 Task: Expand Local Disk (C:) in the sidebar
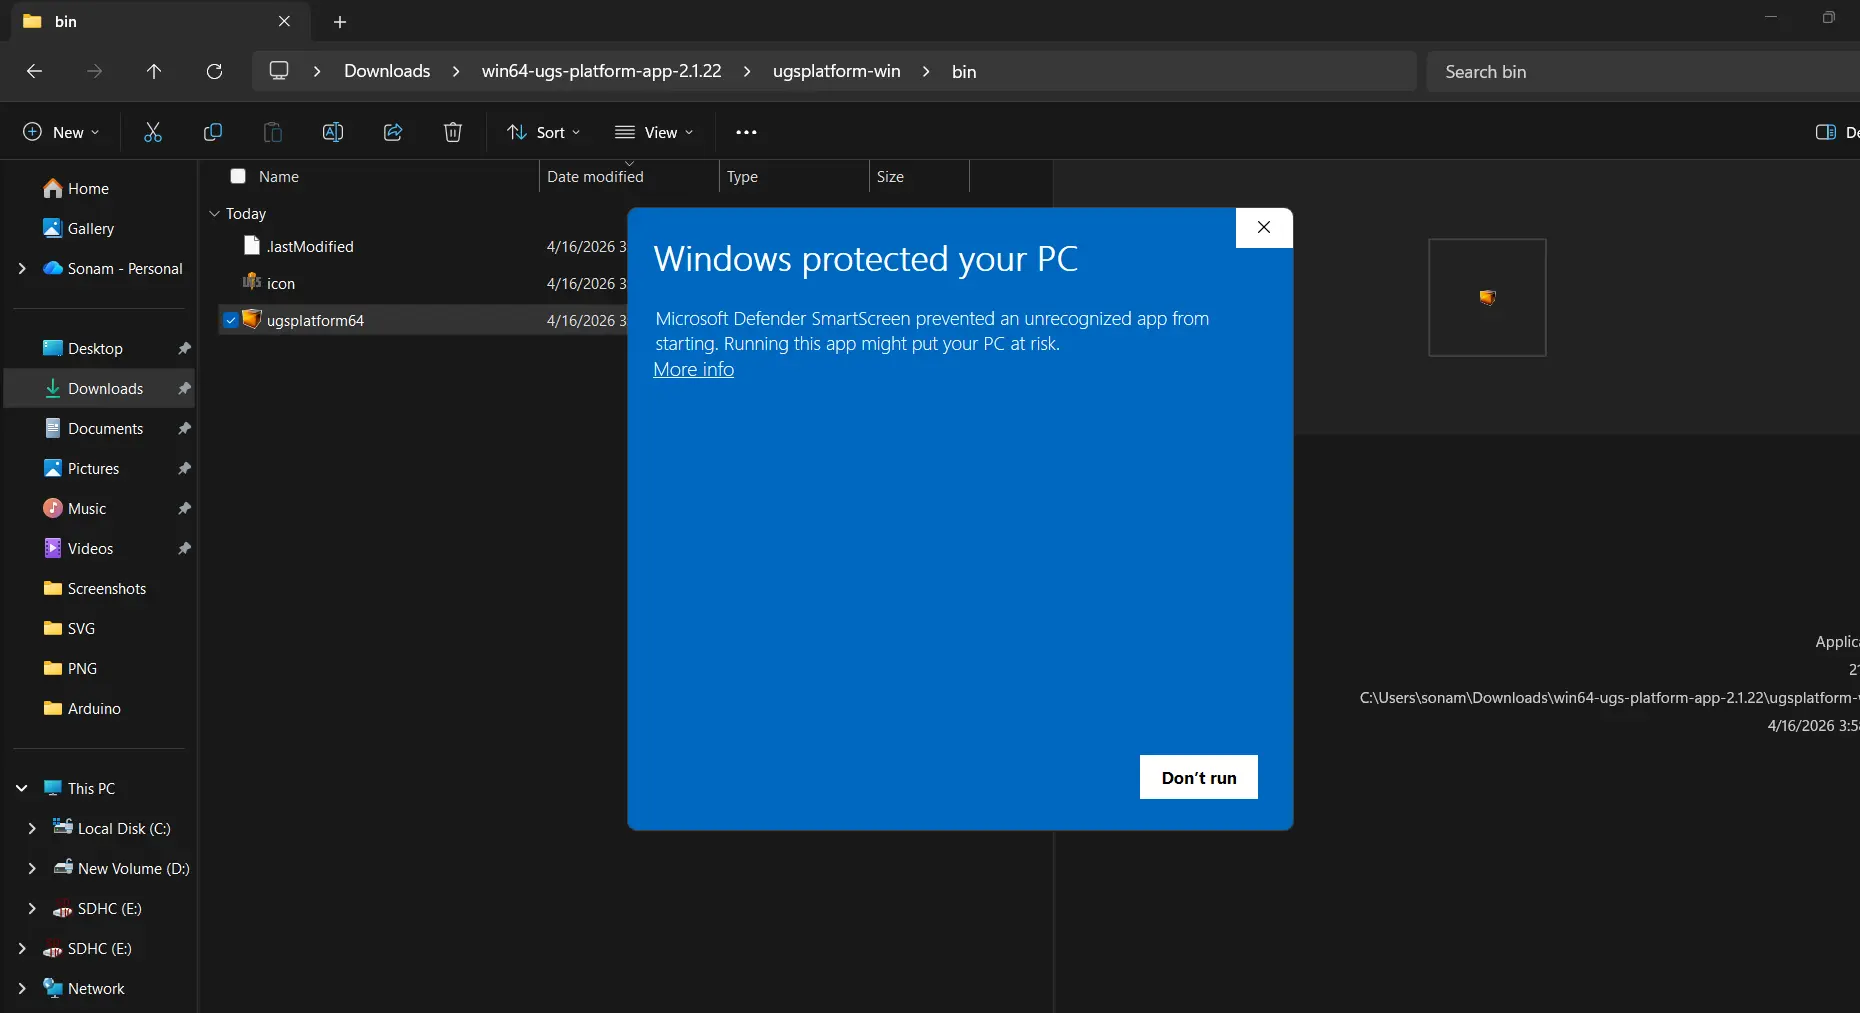pos(31,828)
